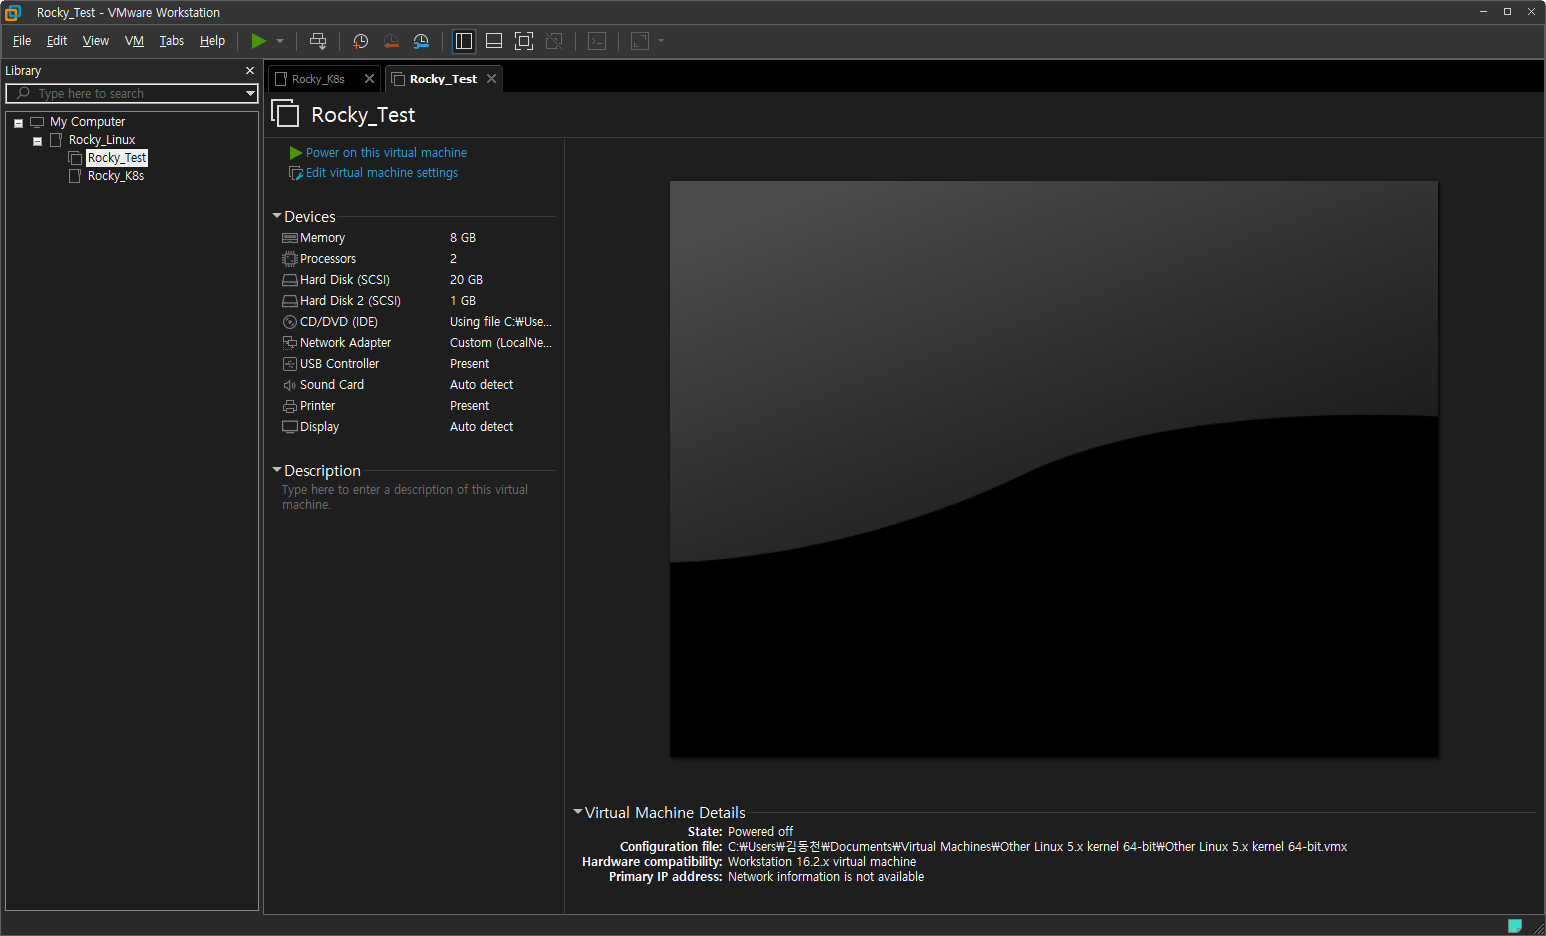The height and width of the screenshot is (936, 1546).
Task: Enter full screen mode icon
Action: coord(524,41)
